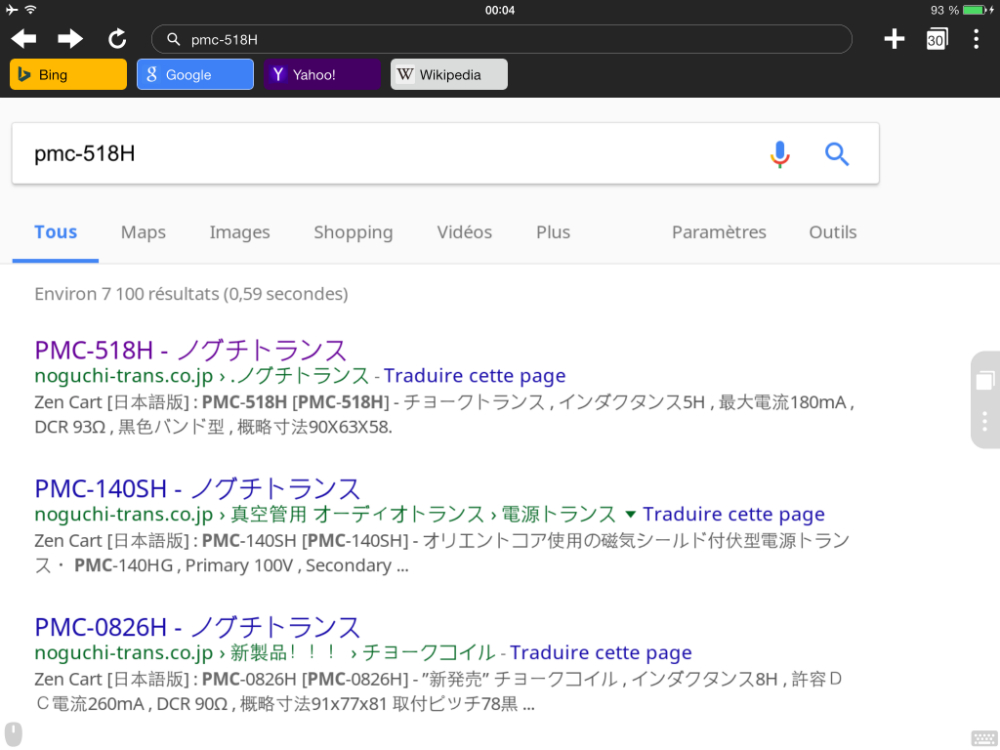Tap the side panel three-dot icon
The width and height of the screenshot is (1000, 750).
click(985, 421)
